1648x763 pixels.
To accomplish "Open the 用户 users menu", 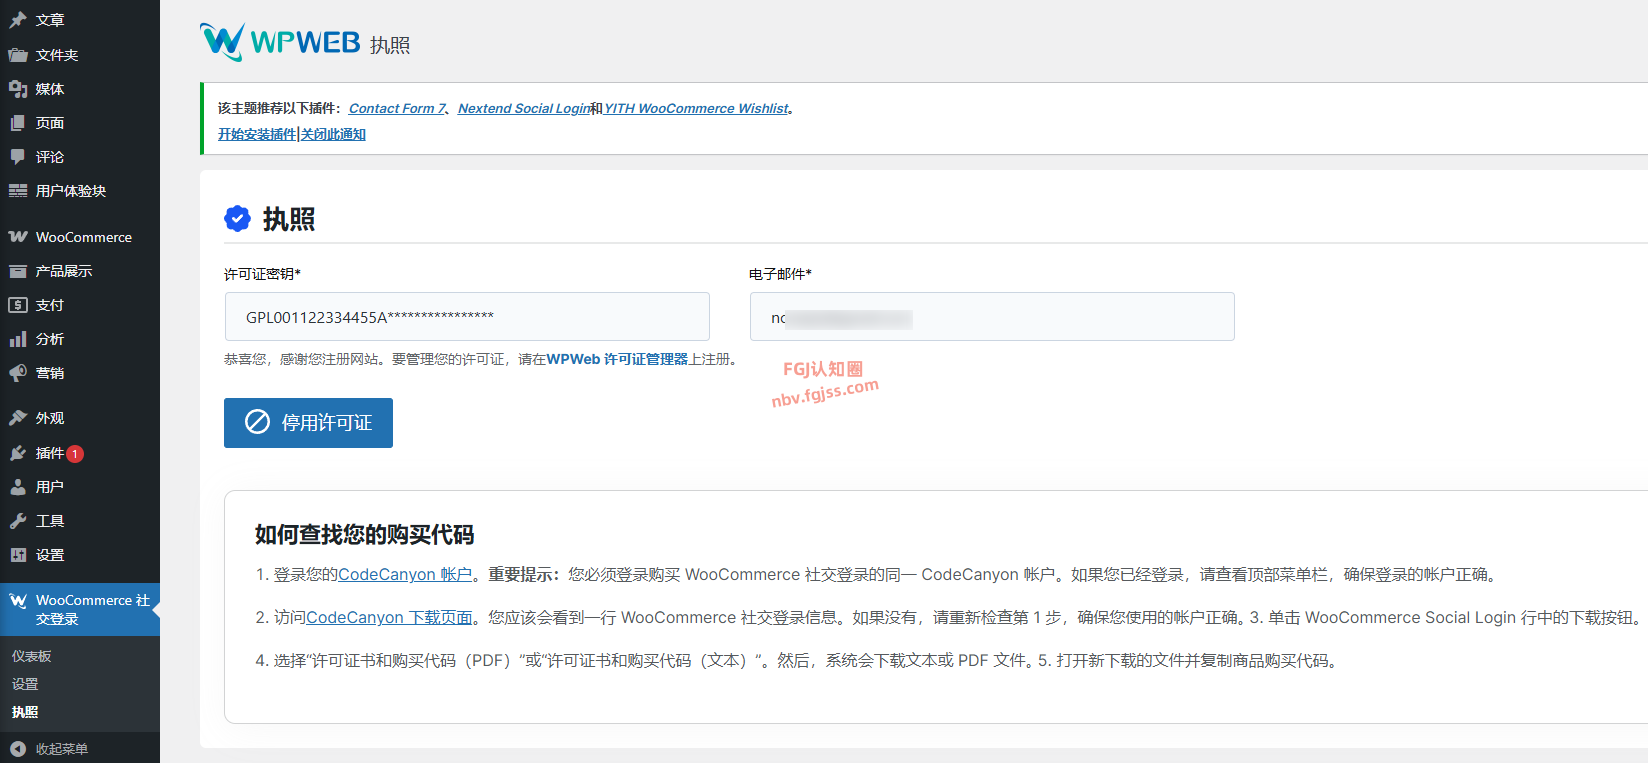I will click(50, 487).
